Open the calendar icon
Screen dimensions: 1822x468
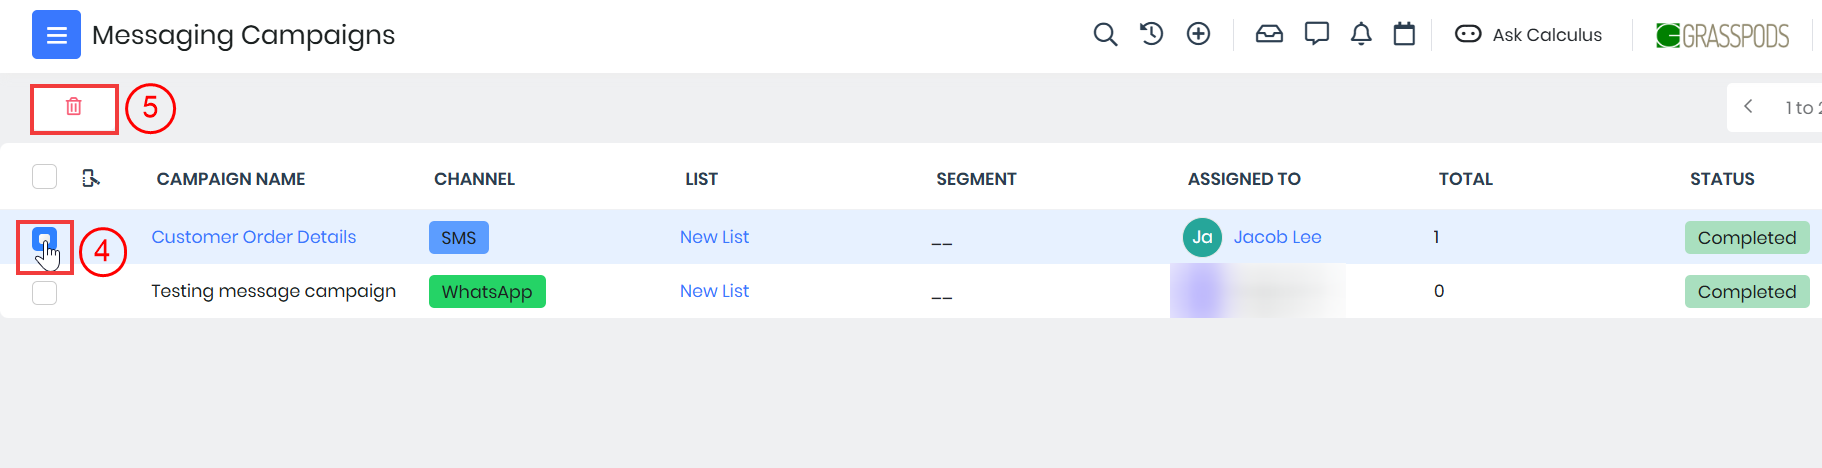click(x=1404, y=34)
